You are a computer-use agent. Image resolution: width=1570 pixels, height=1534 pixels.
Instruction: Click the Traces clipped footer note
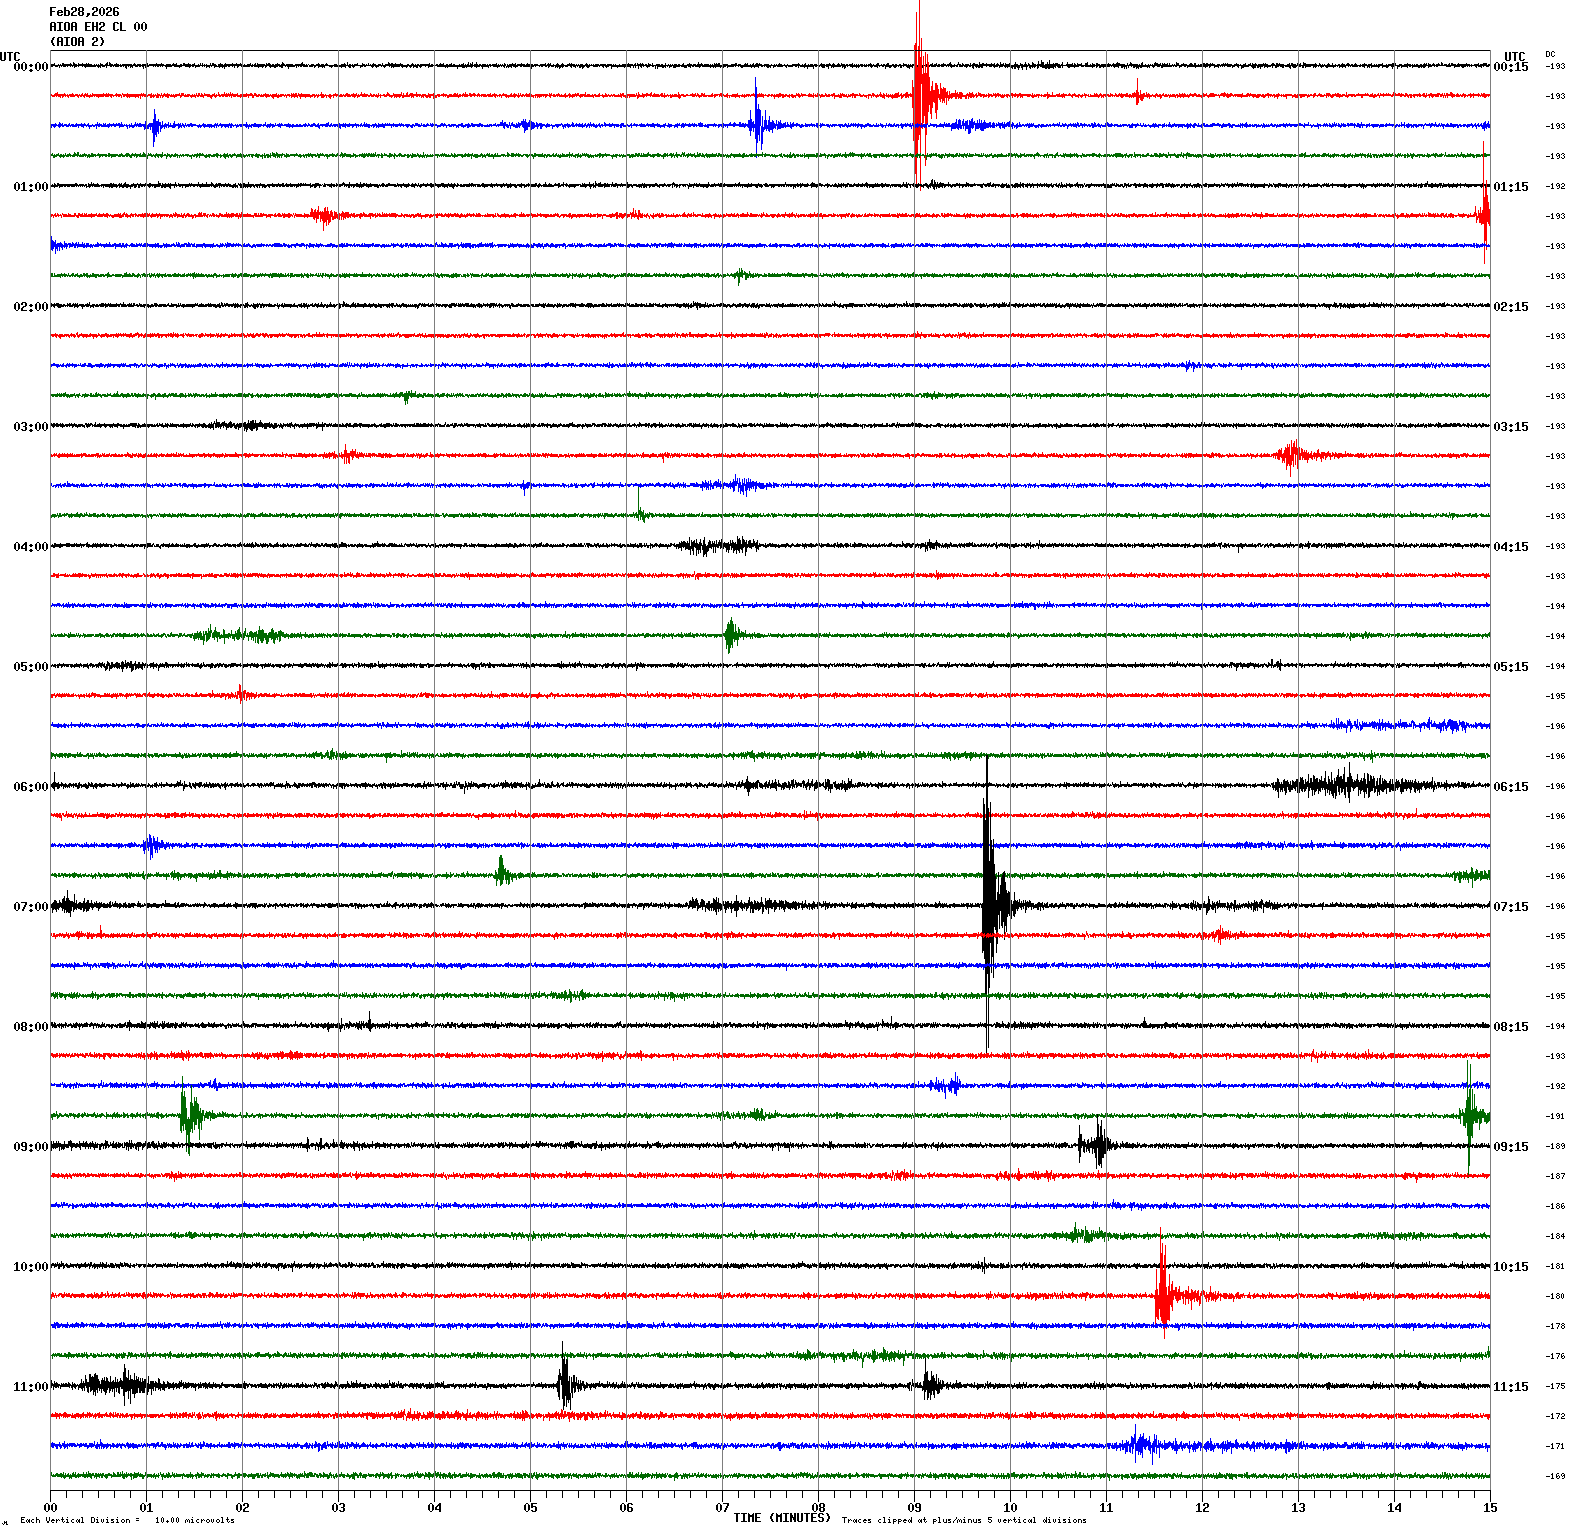(964, 1521)
